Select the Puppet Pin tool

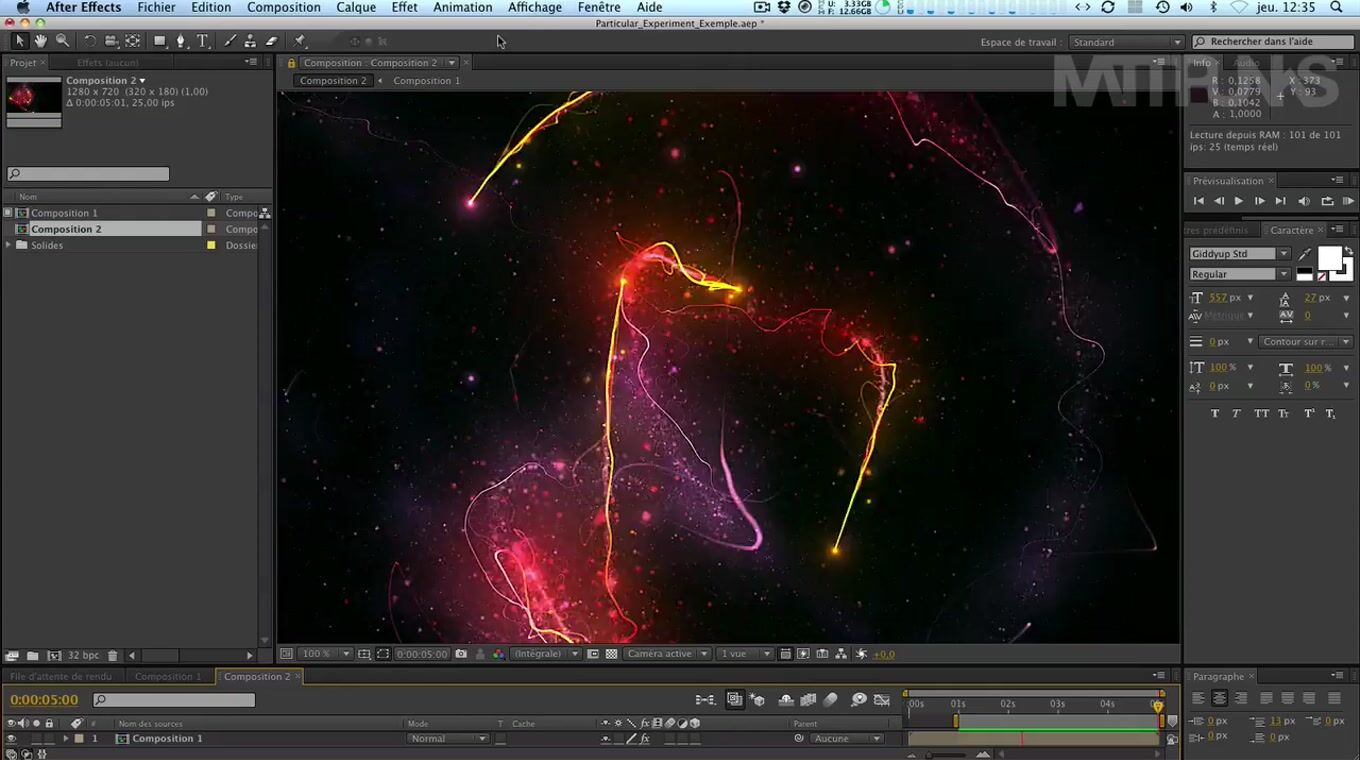299,41
